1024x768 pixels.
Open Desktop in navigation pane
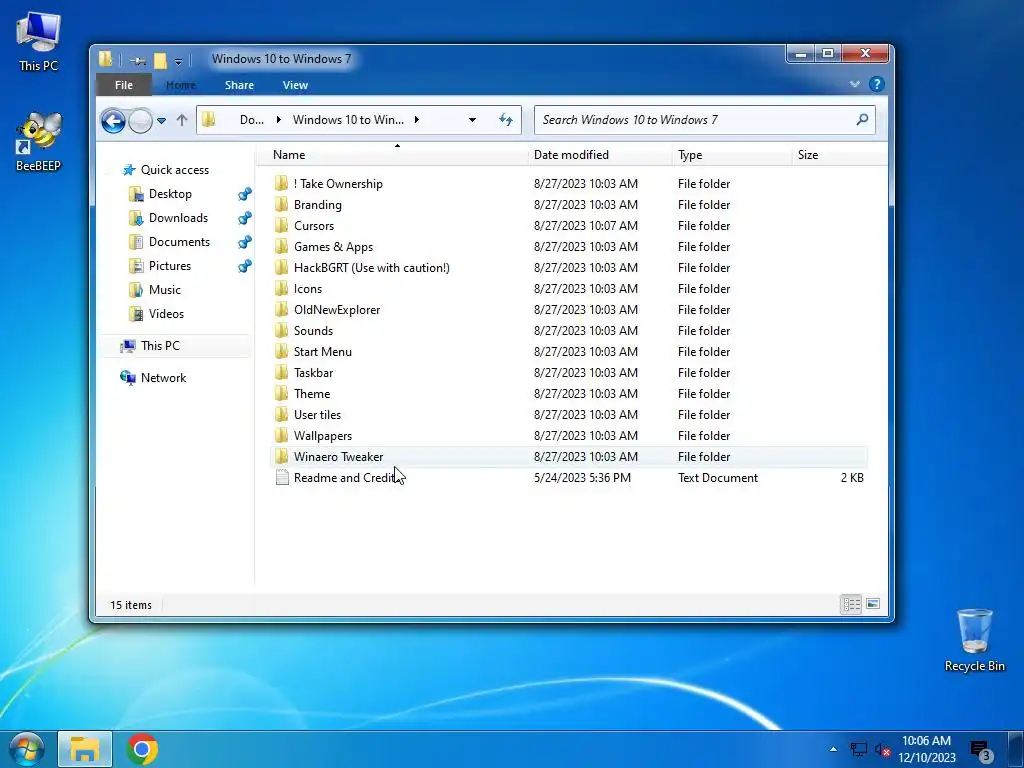pos(170,194)
